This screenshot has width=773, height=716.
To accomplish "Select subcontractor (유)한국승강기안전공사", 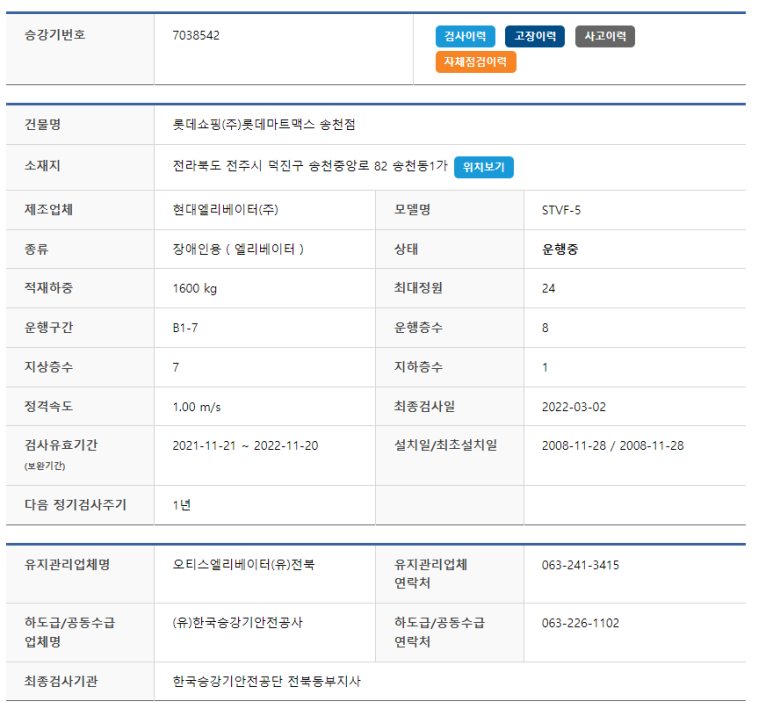I will (237, 623).
